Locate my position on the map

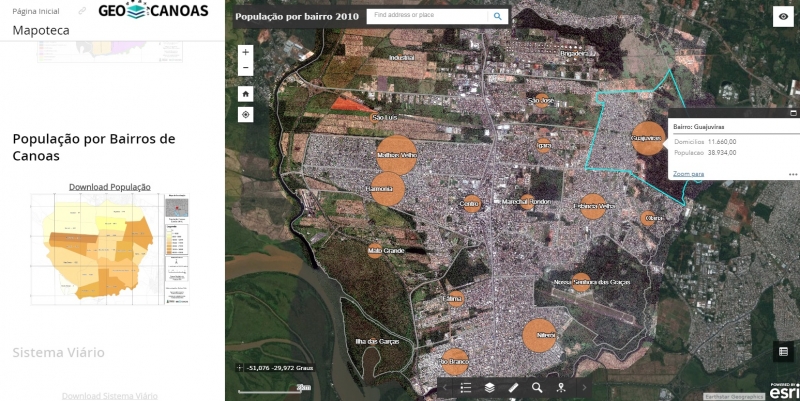tap(245, 115)
